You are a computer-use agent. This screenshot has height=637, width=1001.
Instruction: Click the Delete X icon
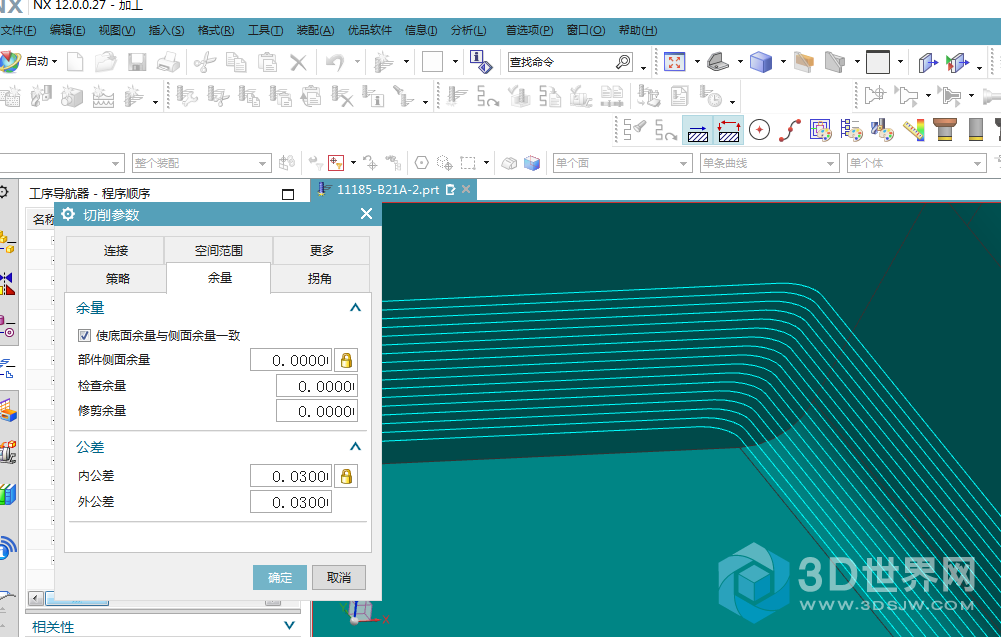(298, 62)
